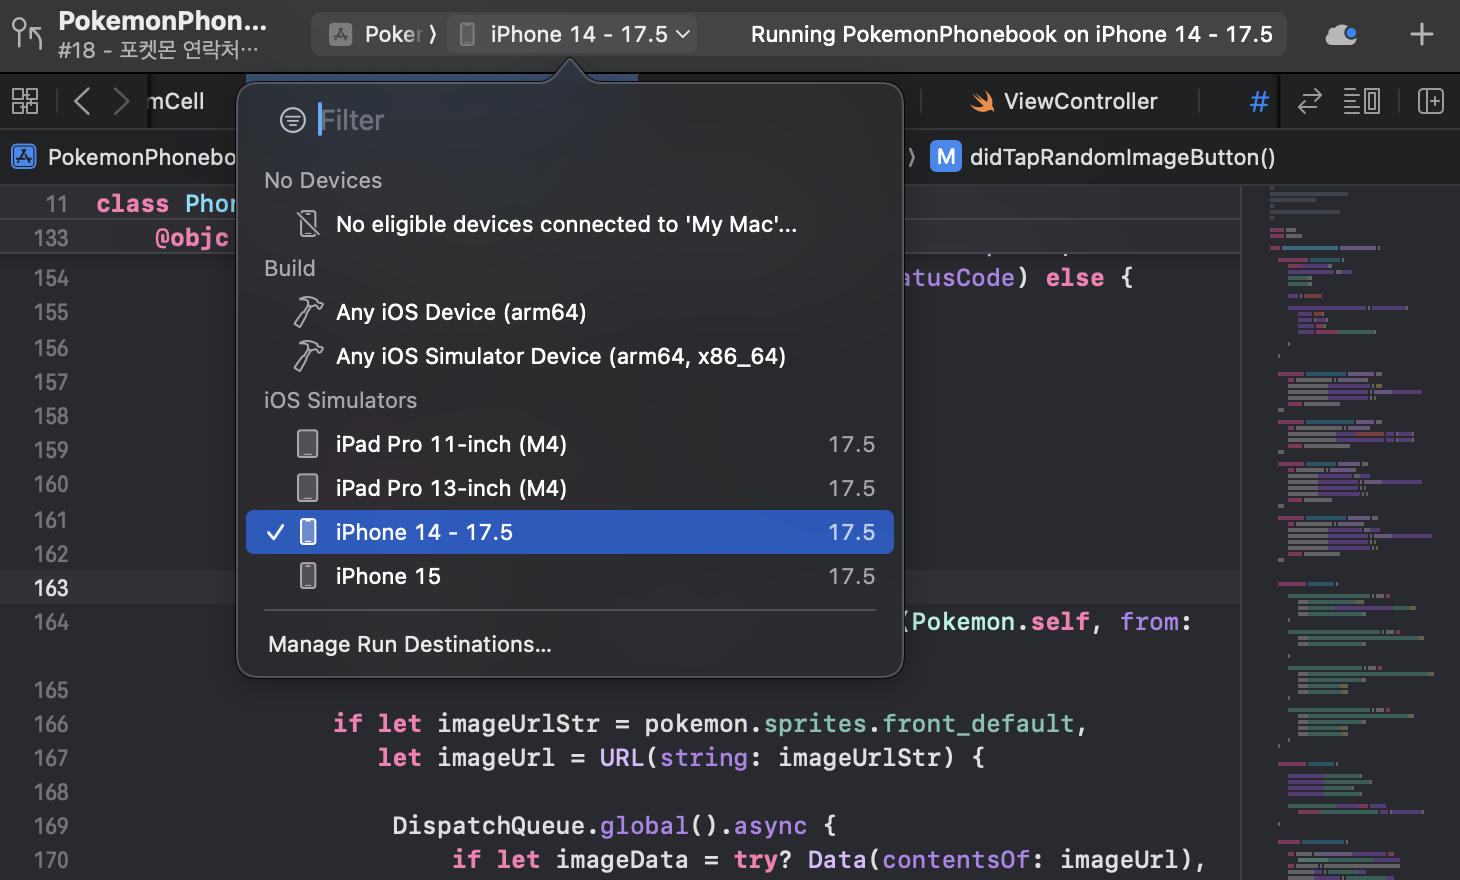Click the iPad Pro 13-inch device icon

308,488
